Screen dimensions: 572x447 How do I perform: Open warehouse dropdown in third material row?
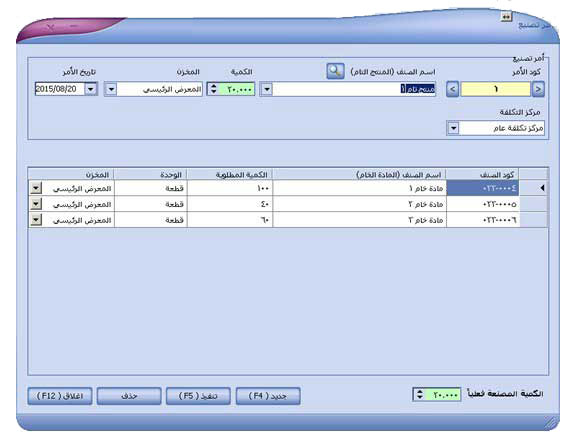tap(36, 220)
